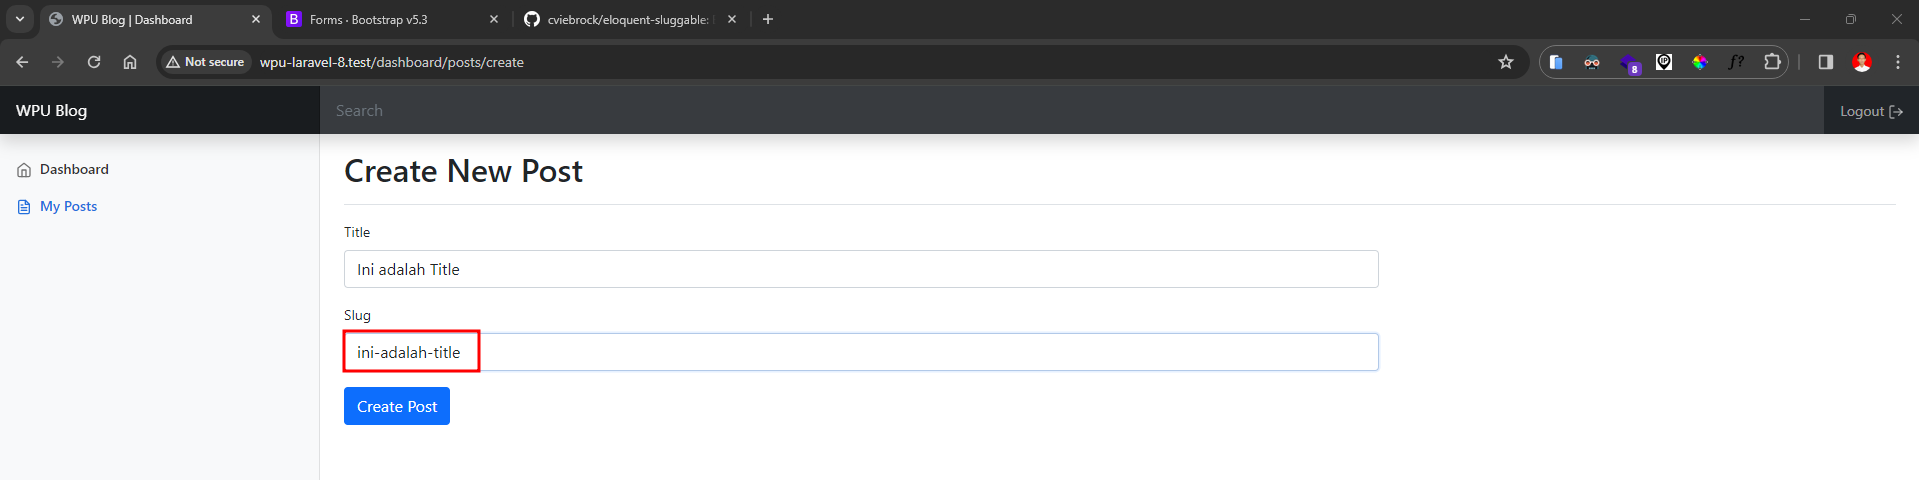Viewport: 1919px width, 480px height.
Task: Click into the Slug input field
Action: [860, 352]
